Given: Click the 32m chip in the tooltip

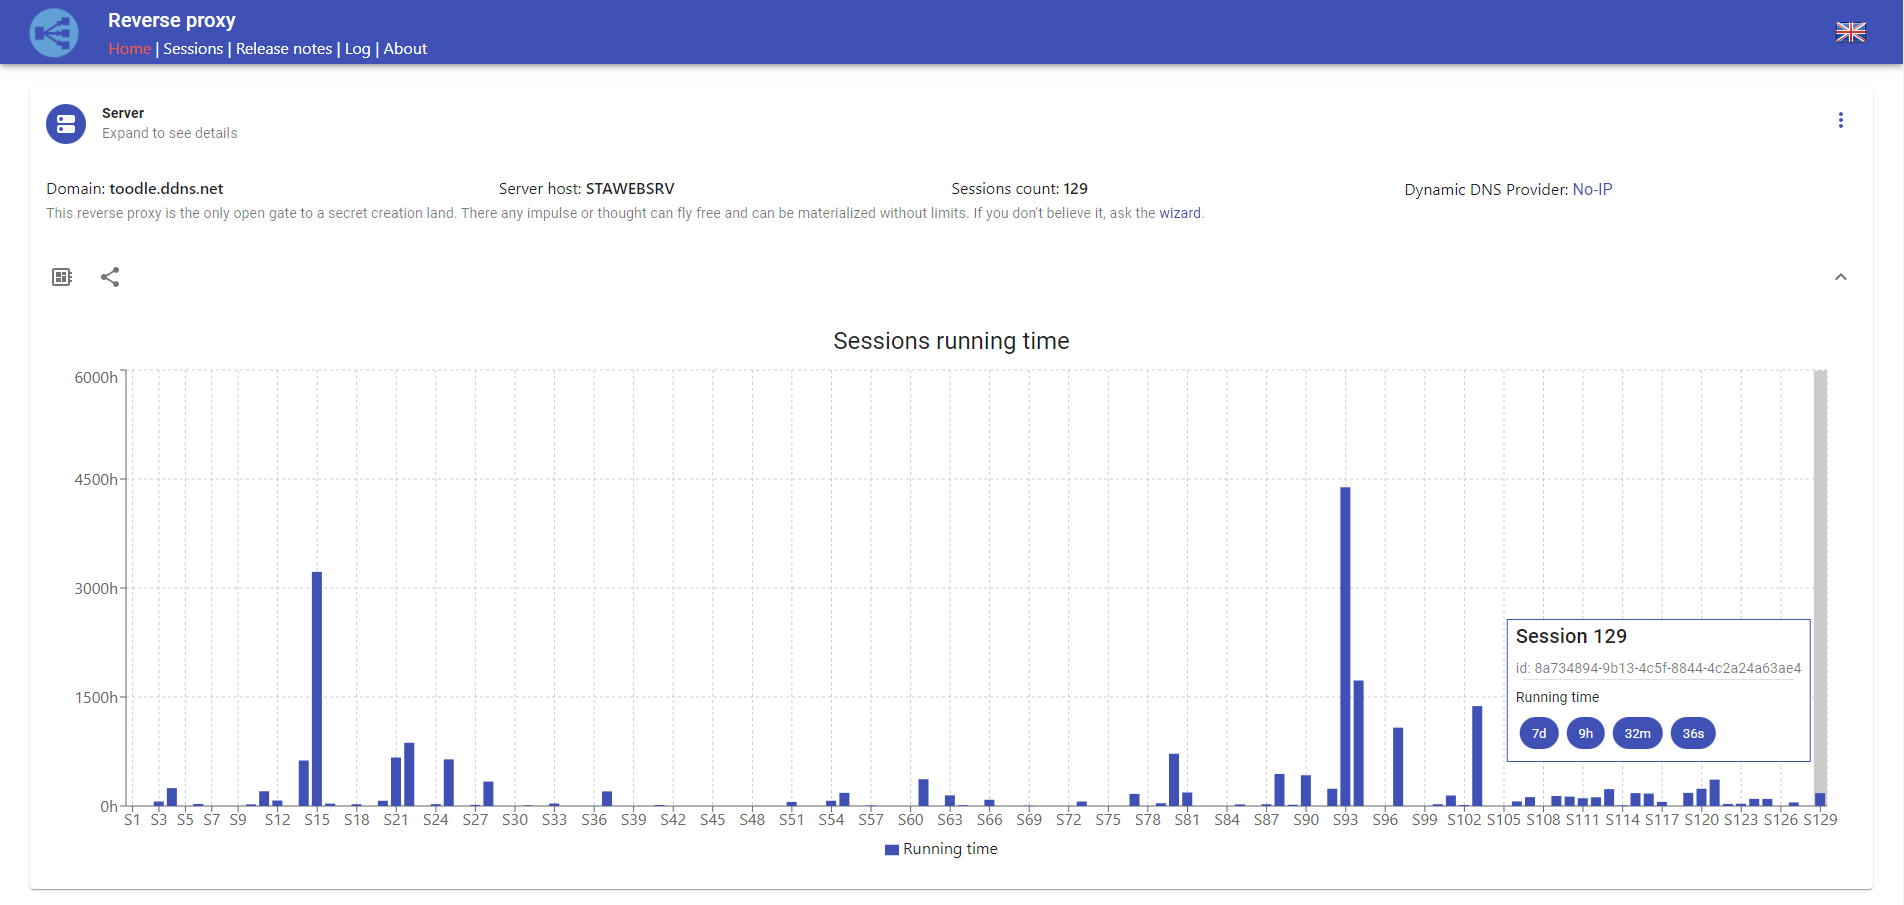Looking at the screenshot, I should [x=1638, y=733].
